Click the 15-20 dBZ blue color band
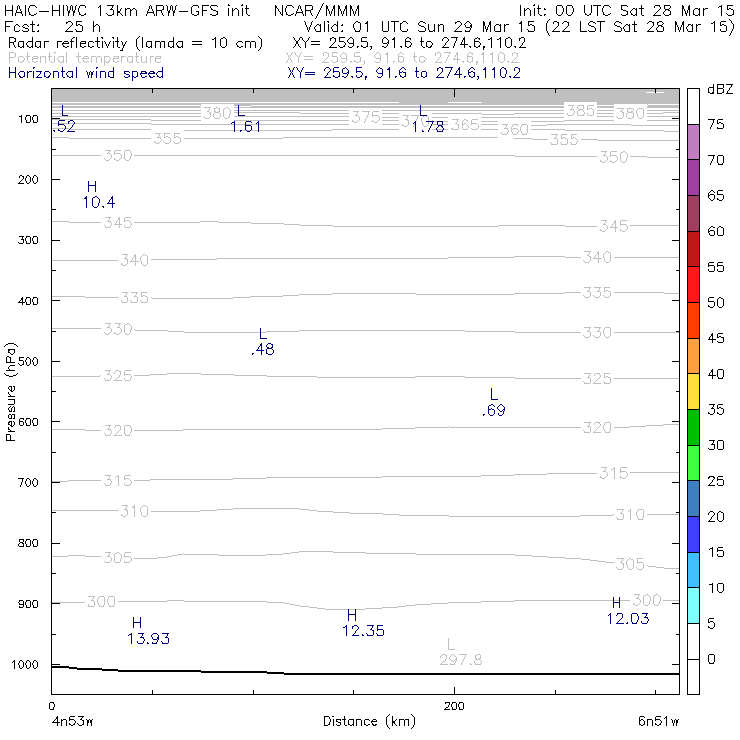The height and width of the screenshot is (740, 740). coord(693,534)
